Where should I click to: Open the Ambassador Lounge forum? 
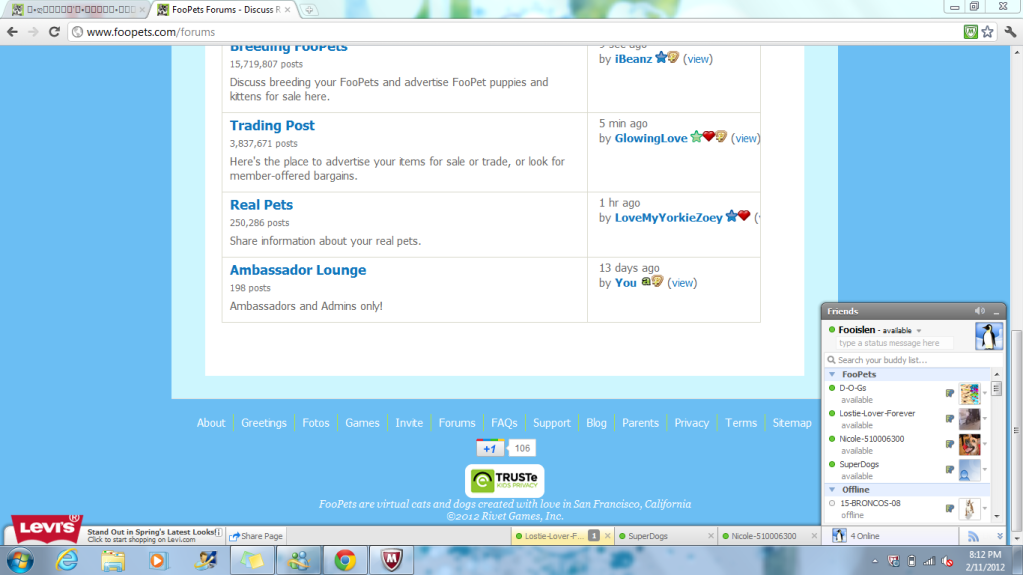pyautogui.click(x=298, y=270)
